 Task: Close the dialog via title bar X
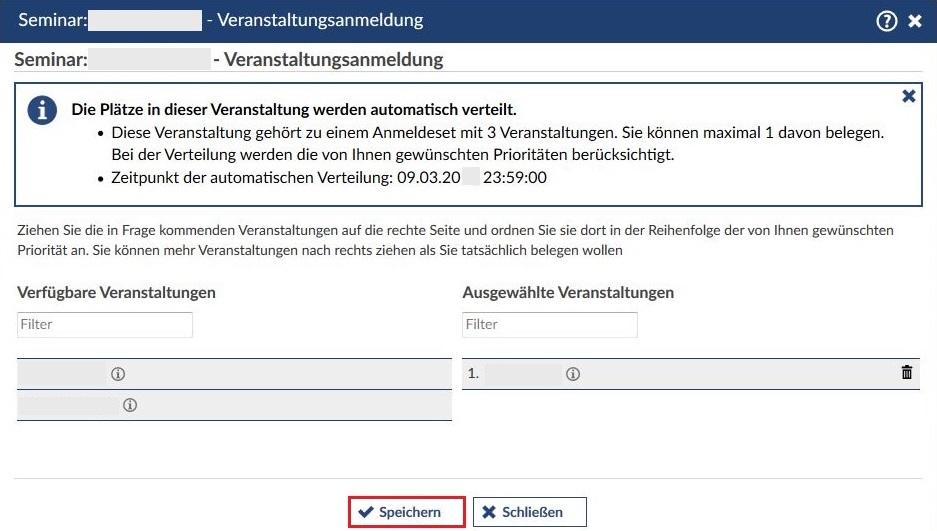pyautogui.click(x=914, y=21)
